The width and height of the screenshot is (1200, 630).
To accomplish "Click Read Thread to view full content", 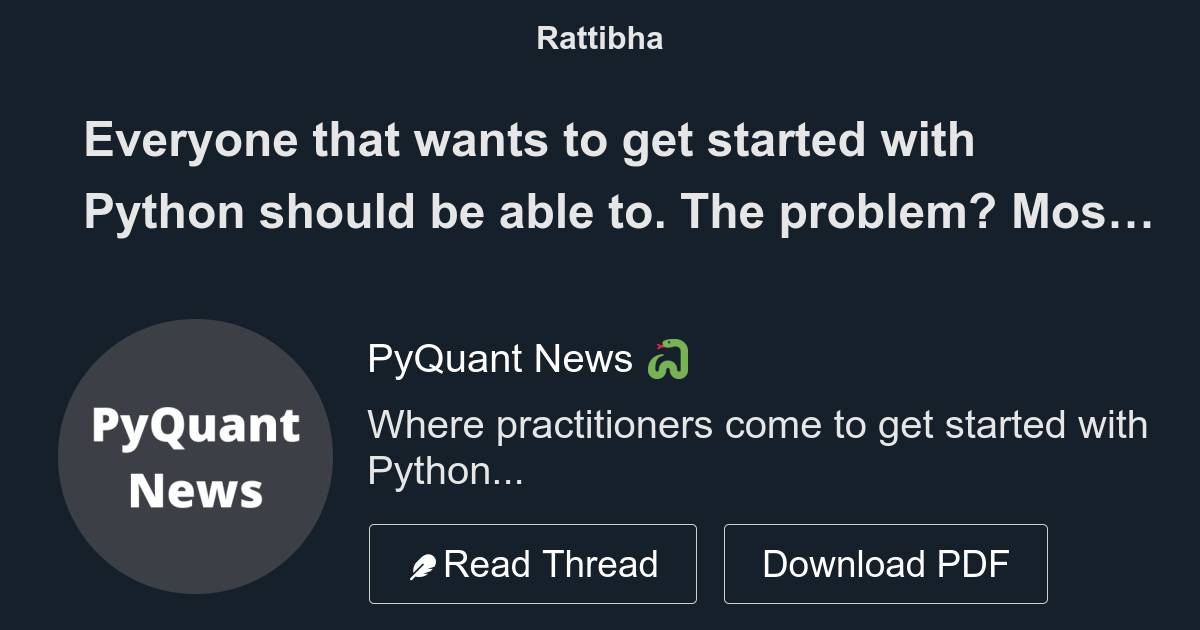I will click(532, 563).
